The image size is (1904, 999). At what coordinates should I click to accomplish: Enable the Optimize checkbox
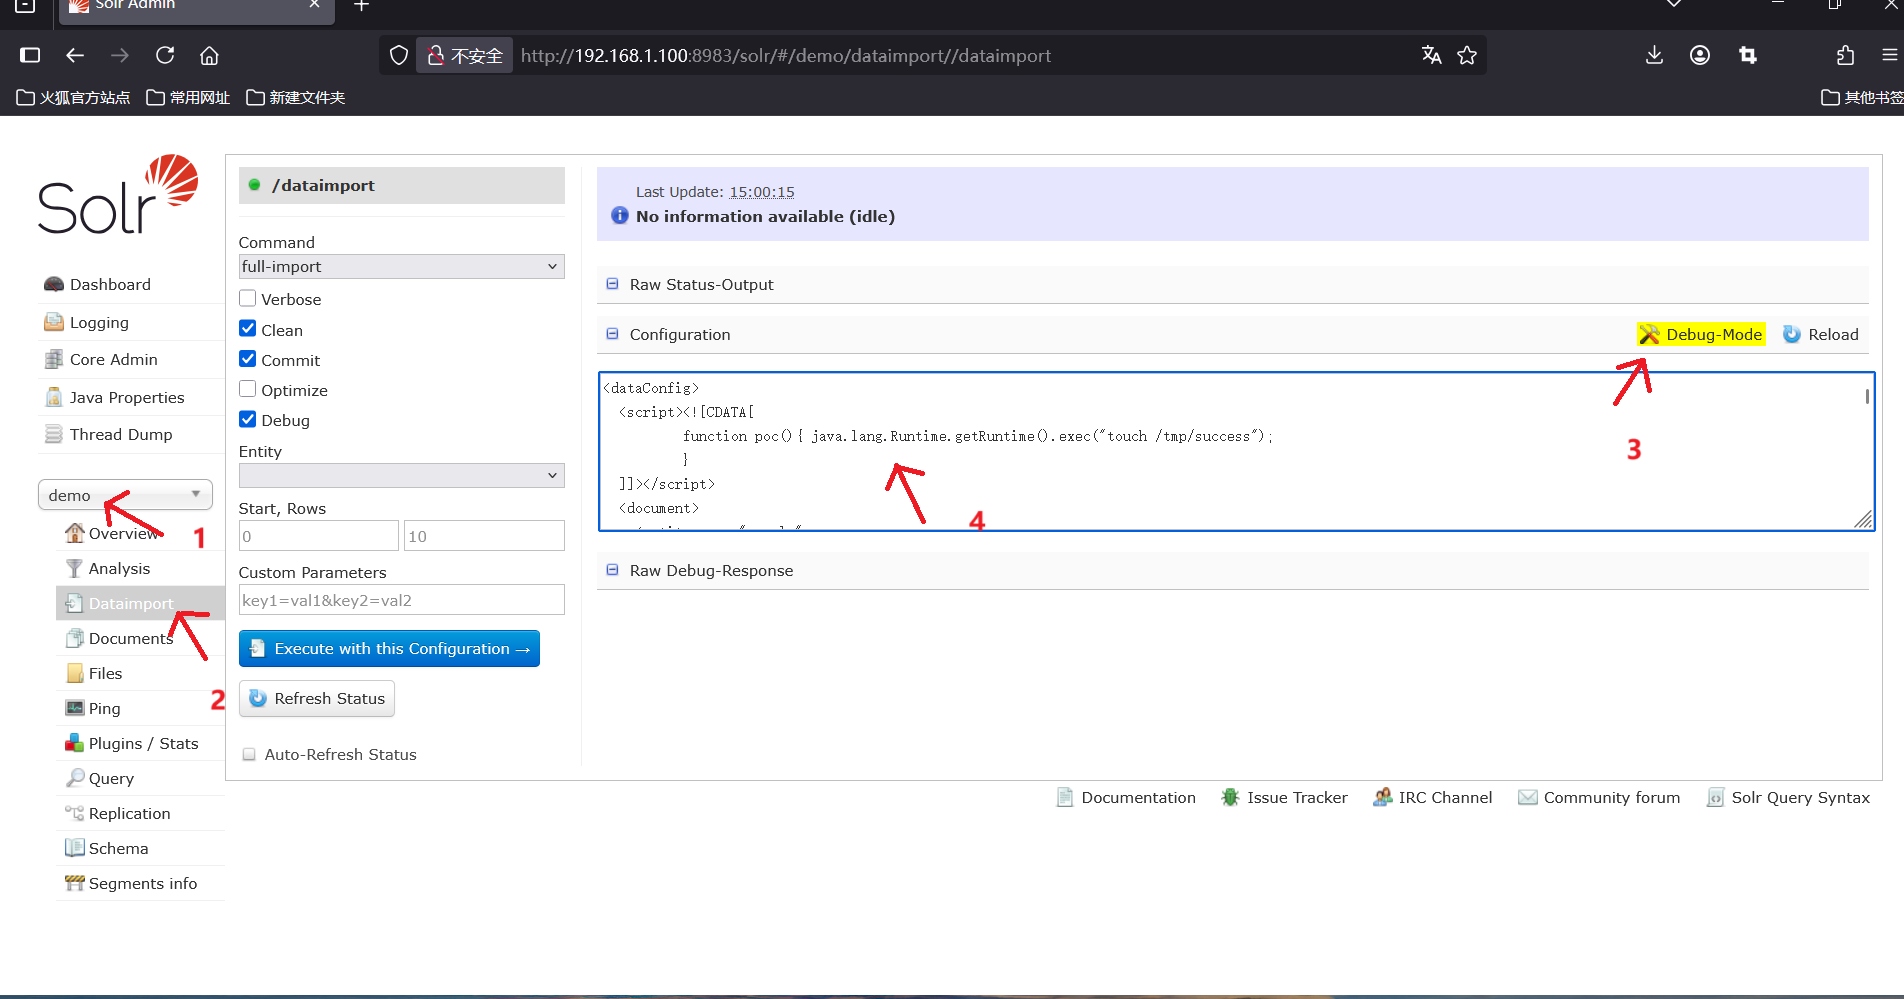point(248,389)
